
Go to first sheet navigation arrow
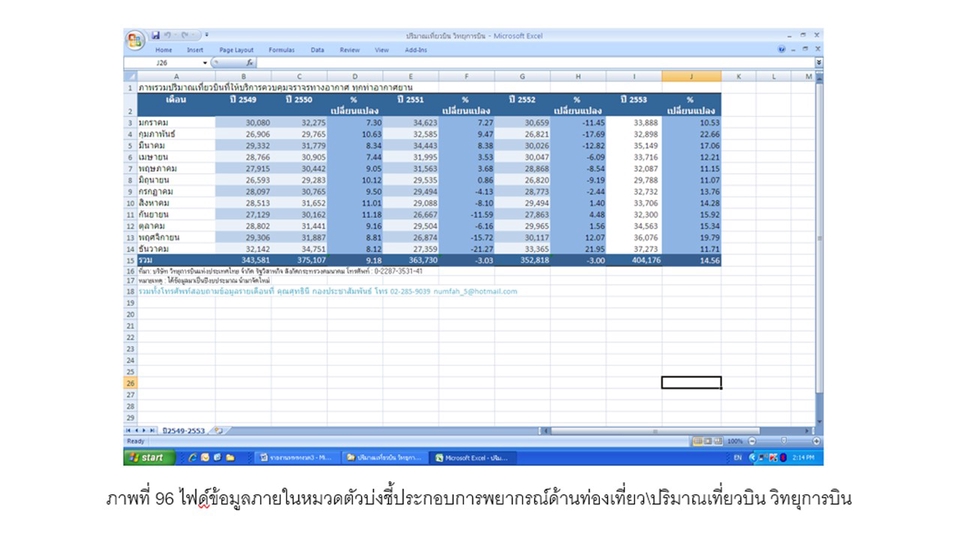129,430
